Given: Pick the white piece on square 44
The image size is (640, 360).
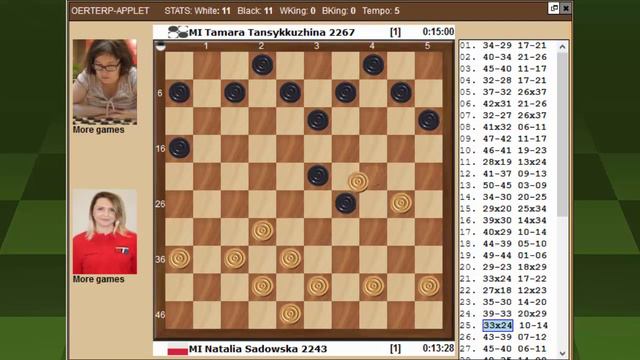Looking at the screenshot, I should coord(373,286).
